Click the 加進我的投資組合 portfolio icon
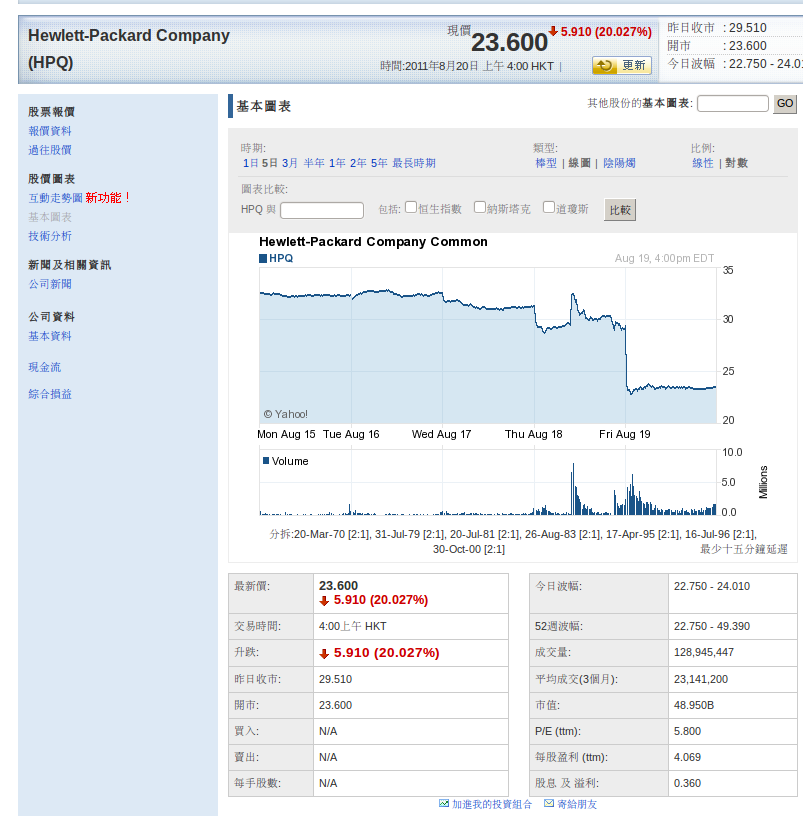The image size is (803, 816). click(x=444, y=804)
